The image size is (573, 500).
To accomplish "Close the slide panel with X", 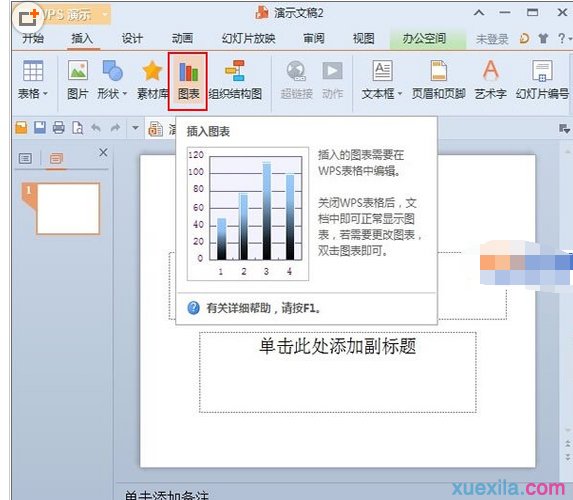I will (x=103, y=152).
